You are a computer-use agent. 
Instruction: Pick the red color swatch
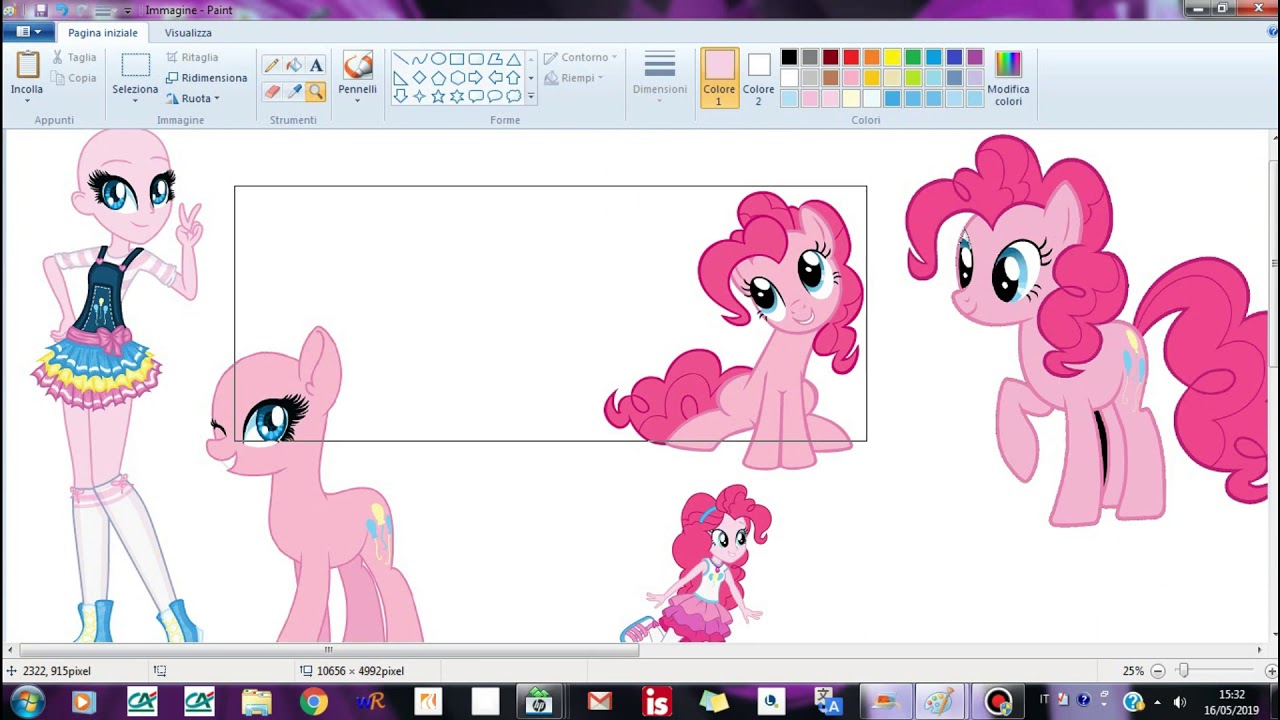851,58
